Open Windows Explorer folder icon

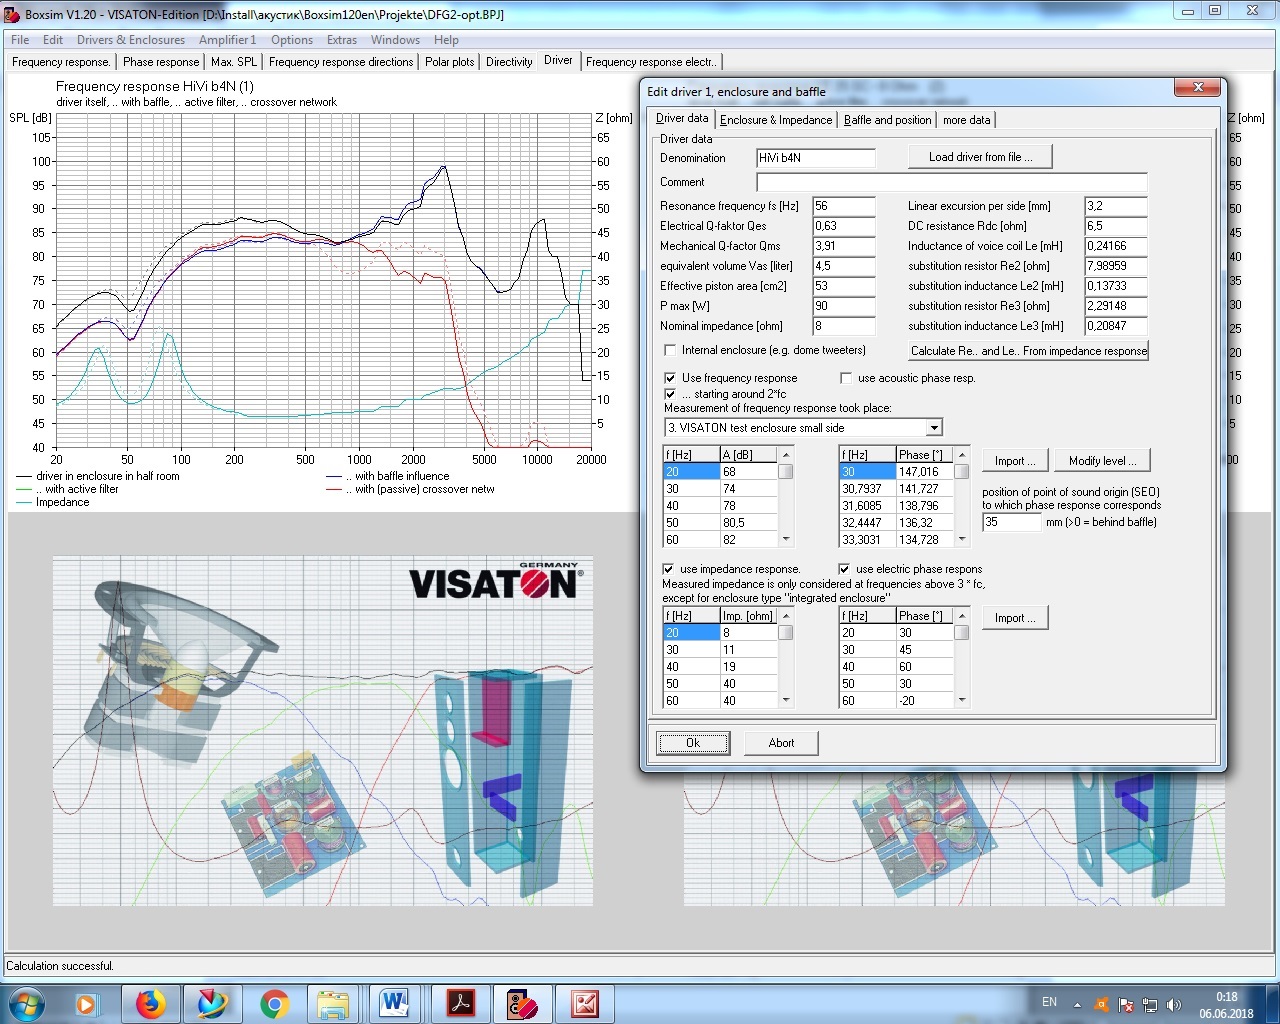tap(333, 1003)
